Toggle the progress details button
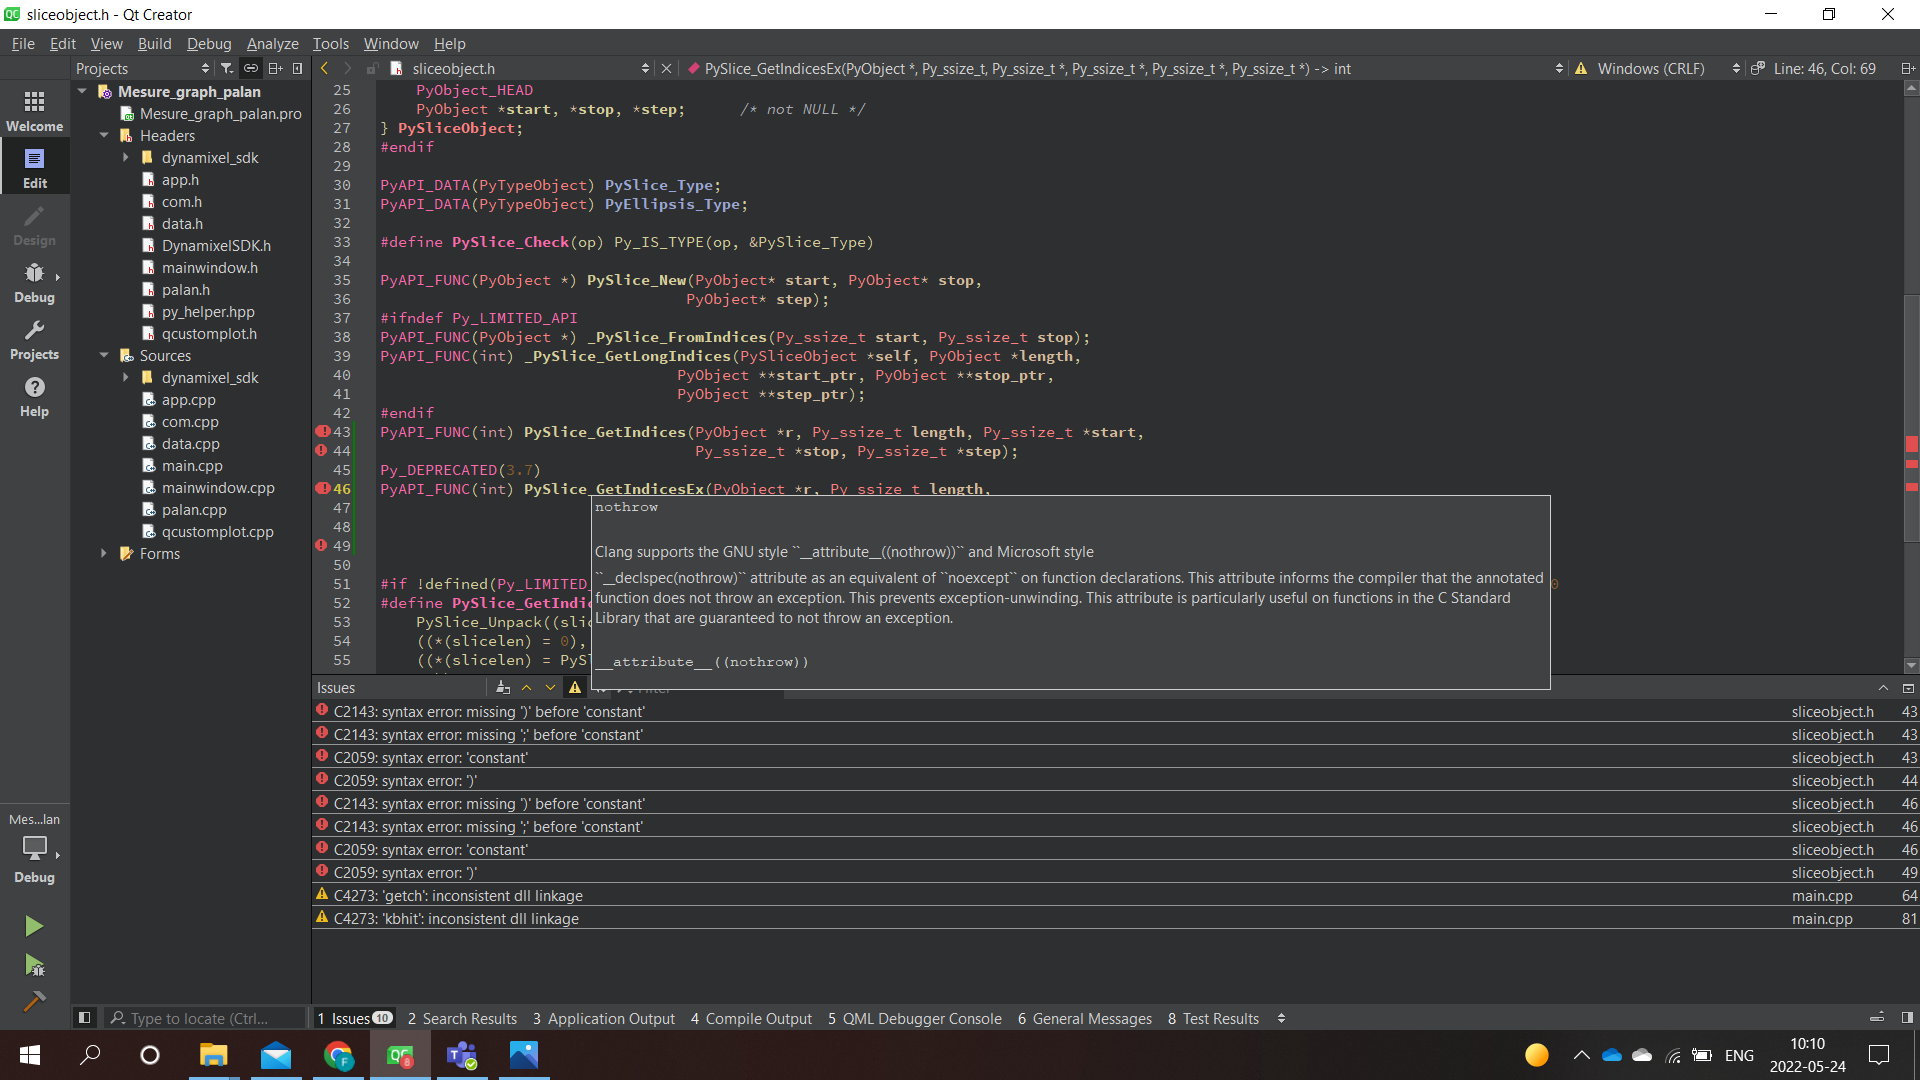The width and height of the screenshot is (1920, 1080). pos(1877,1018)
